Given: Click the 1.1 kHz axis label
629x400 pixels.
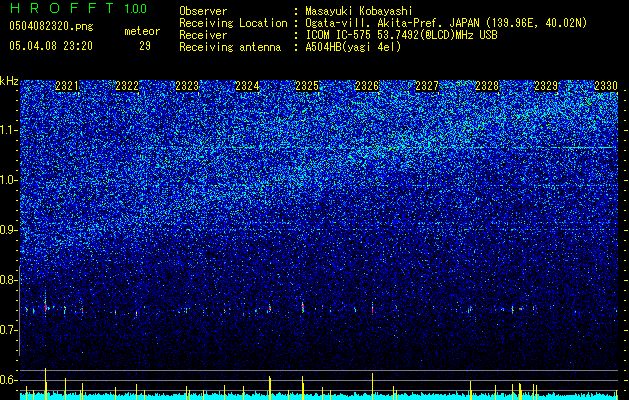Looking at the screenshot, I should point(9,130).
